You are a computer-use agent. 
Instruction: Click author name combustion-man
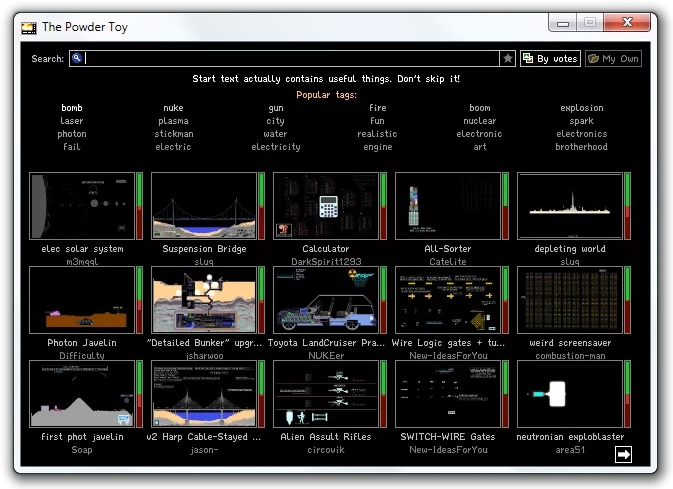coord(569,355)
